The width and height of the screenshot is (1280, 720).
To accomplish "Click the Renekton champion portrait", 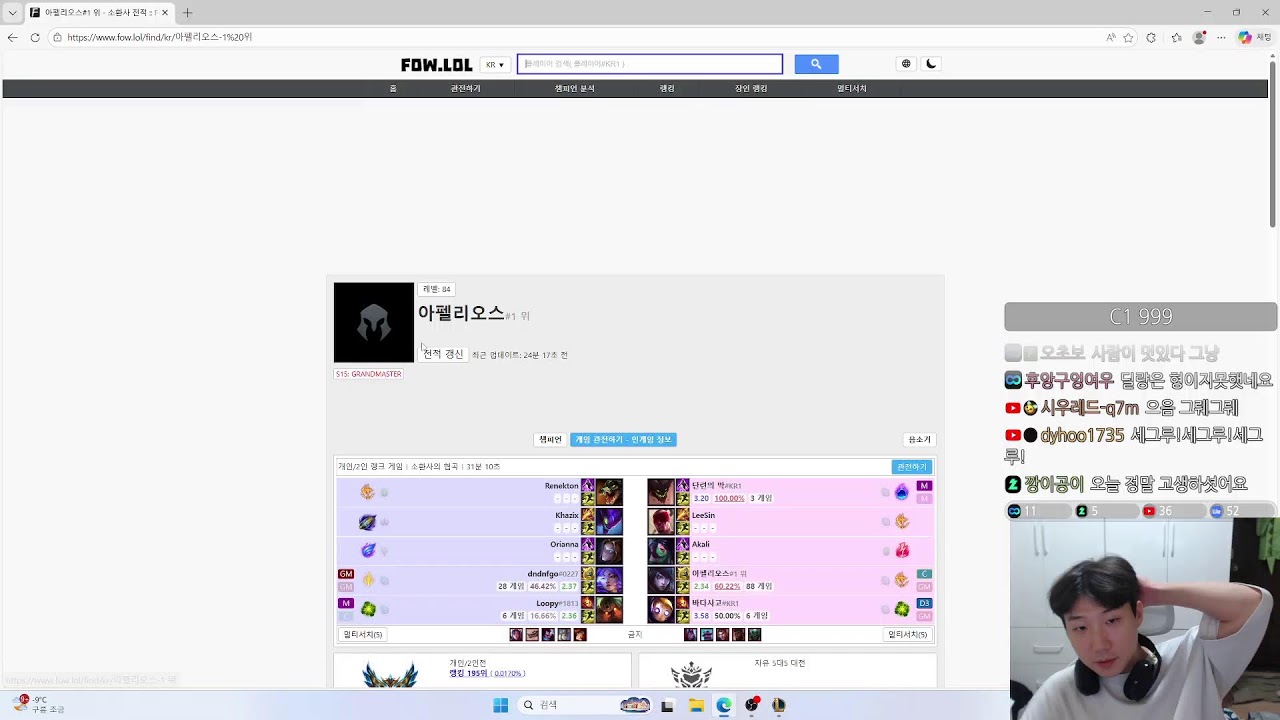I will pyautogui.click(x=609, y=492).
